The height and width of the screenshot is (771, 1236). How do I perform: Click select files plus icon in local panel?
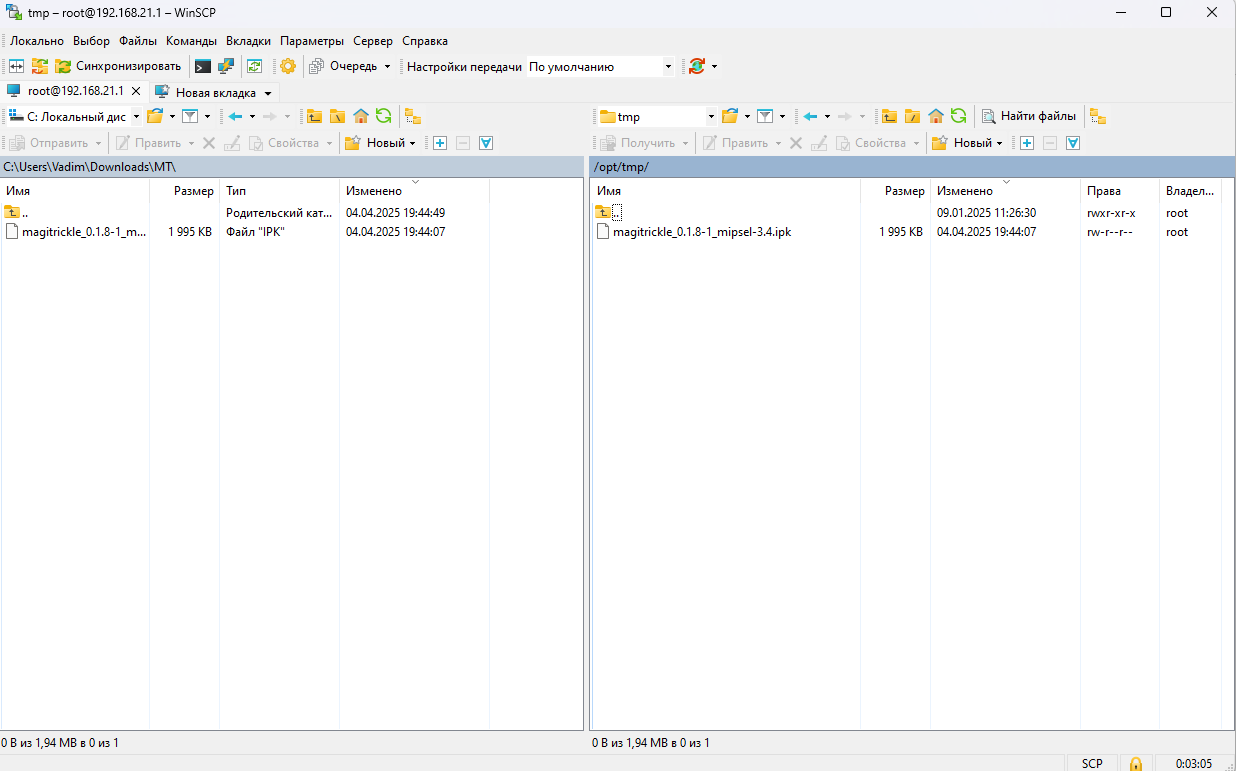point(440,143)
